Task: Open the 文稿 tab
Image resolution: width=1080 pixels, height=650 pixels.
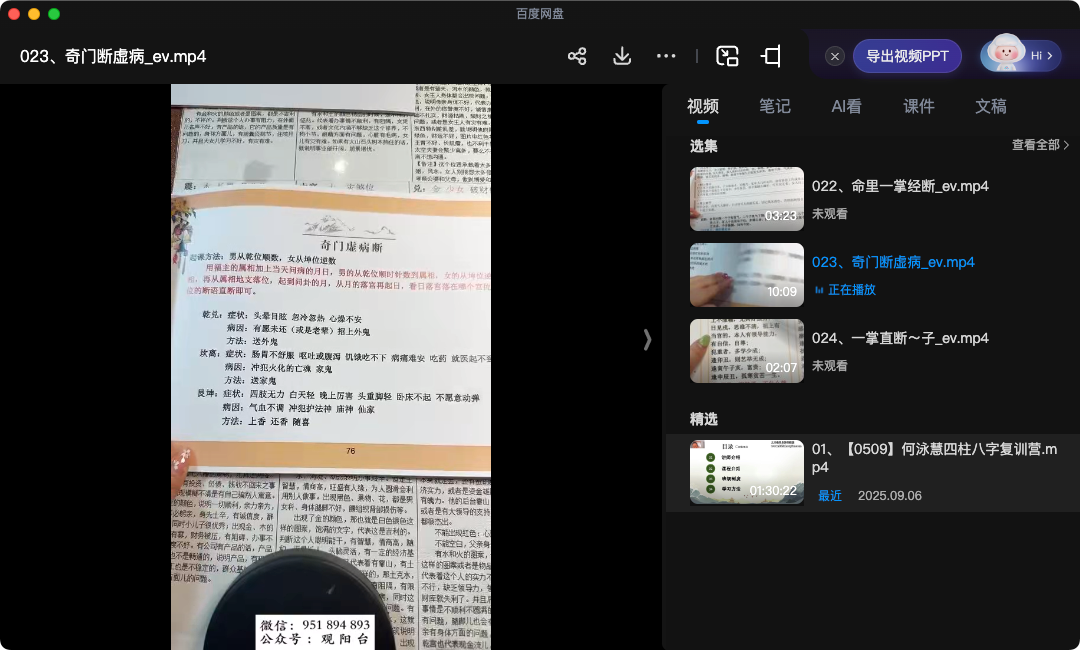Action: coord(990,107)
